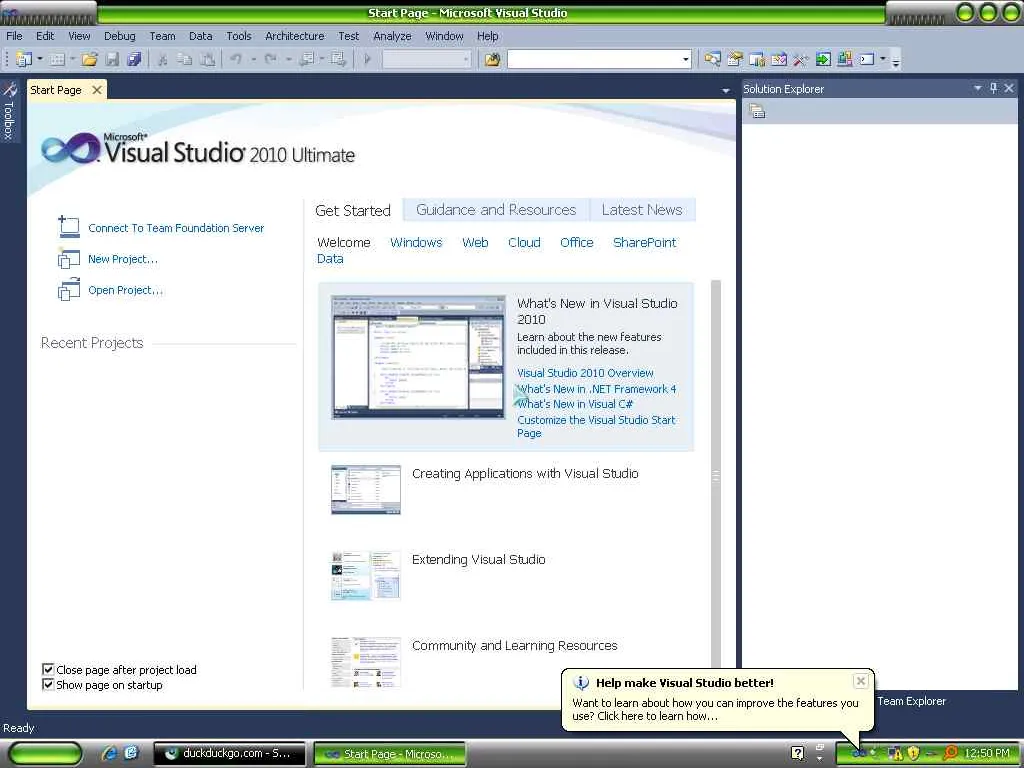Open the Team Explorer tab
The height and width of the screenshot is (768, 1024).
[912, 701]
